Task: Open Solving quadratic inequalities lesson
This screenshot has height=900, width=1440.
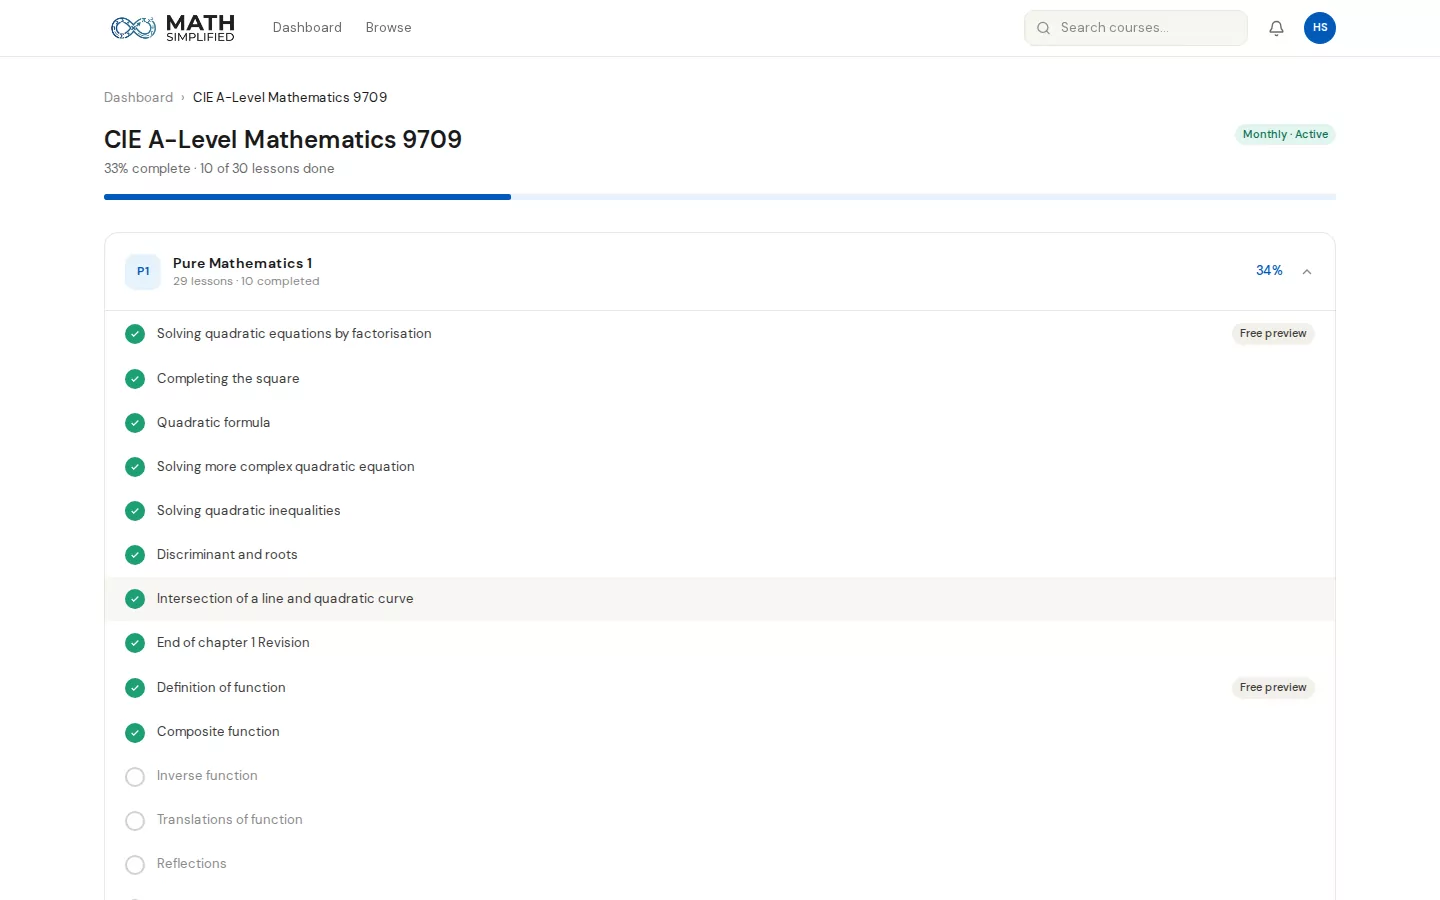Action: click(248, 511)
